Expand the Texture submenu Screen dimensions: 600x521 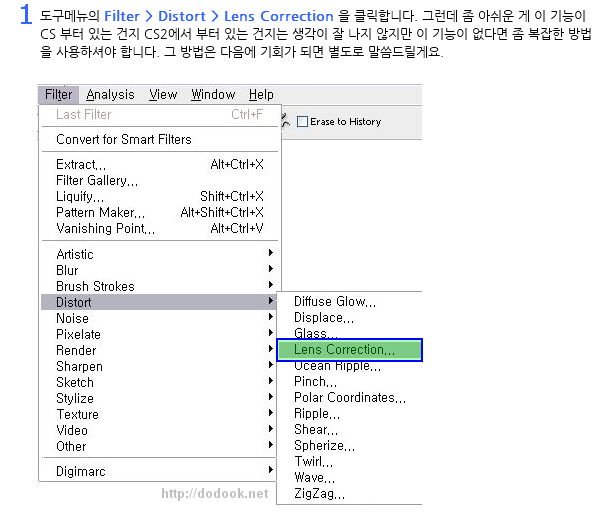159,415
